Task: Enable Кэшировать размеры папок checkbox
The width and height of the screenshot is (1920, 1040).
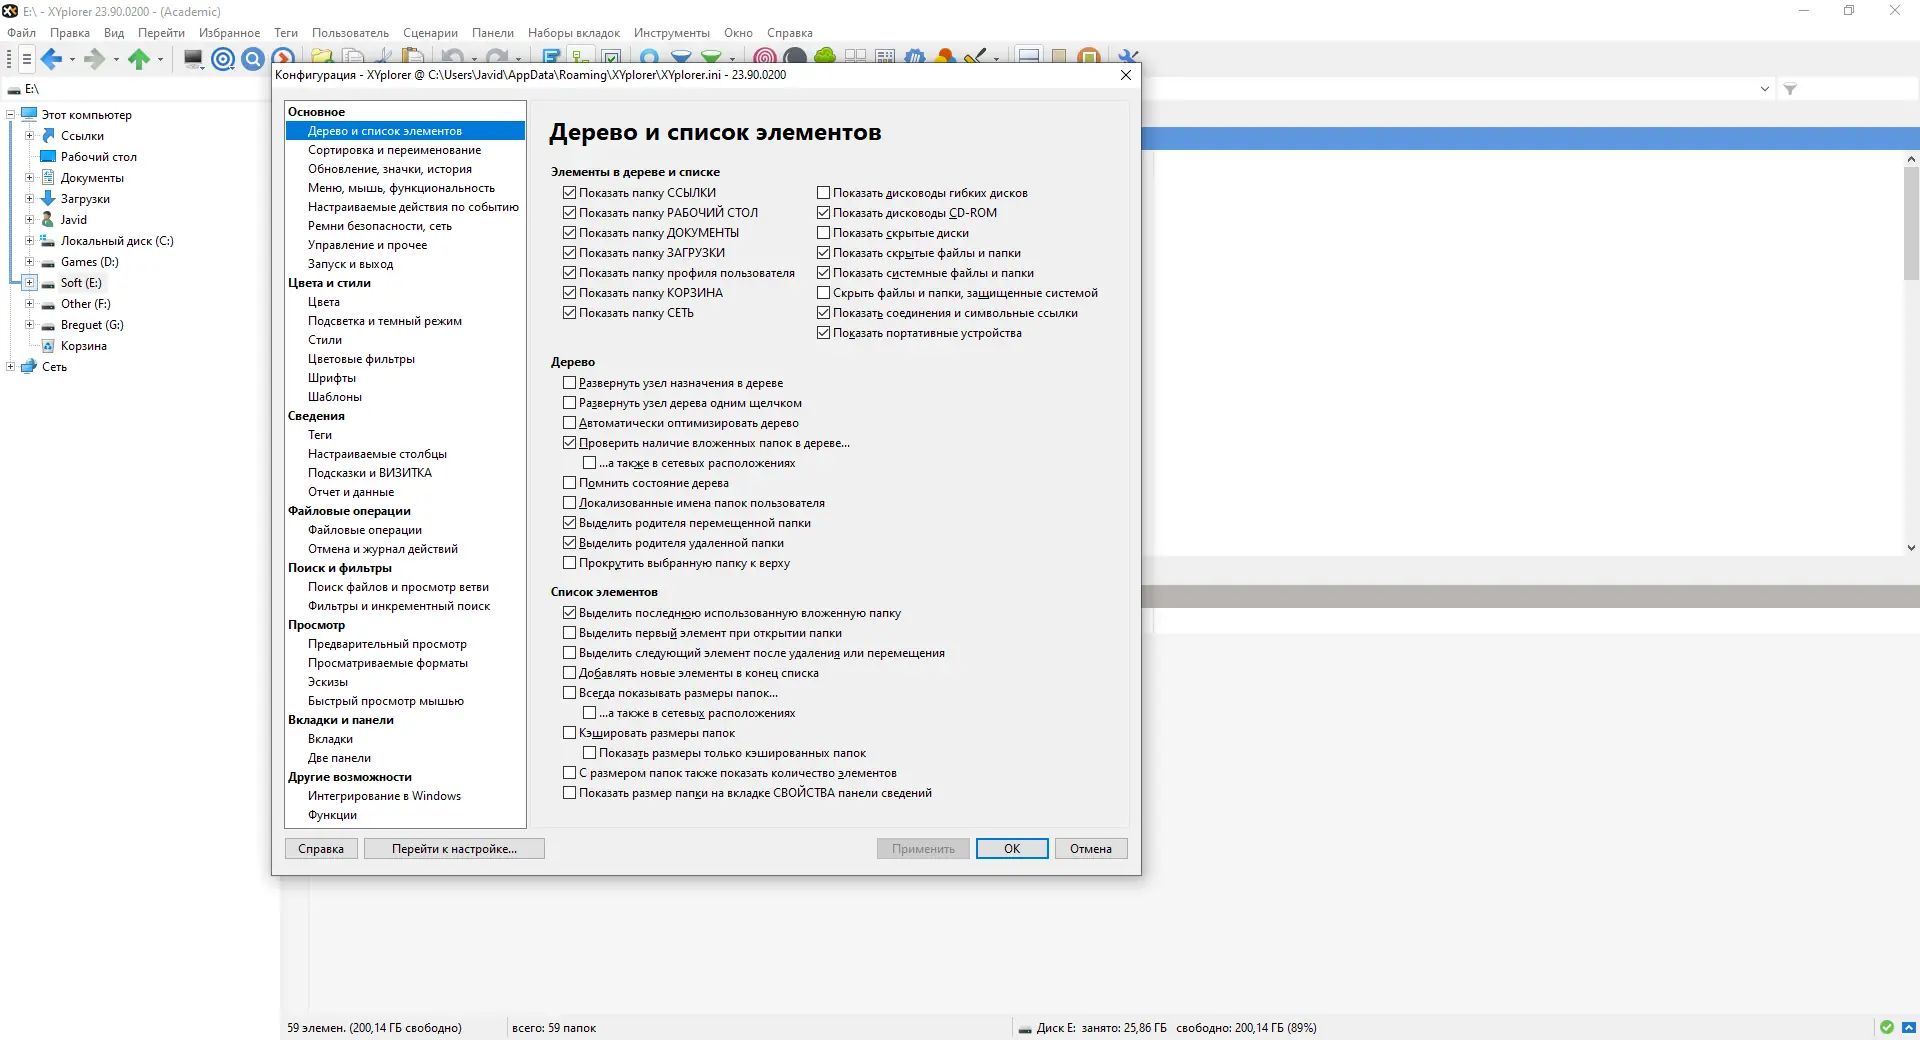Action: [569, 732]
